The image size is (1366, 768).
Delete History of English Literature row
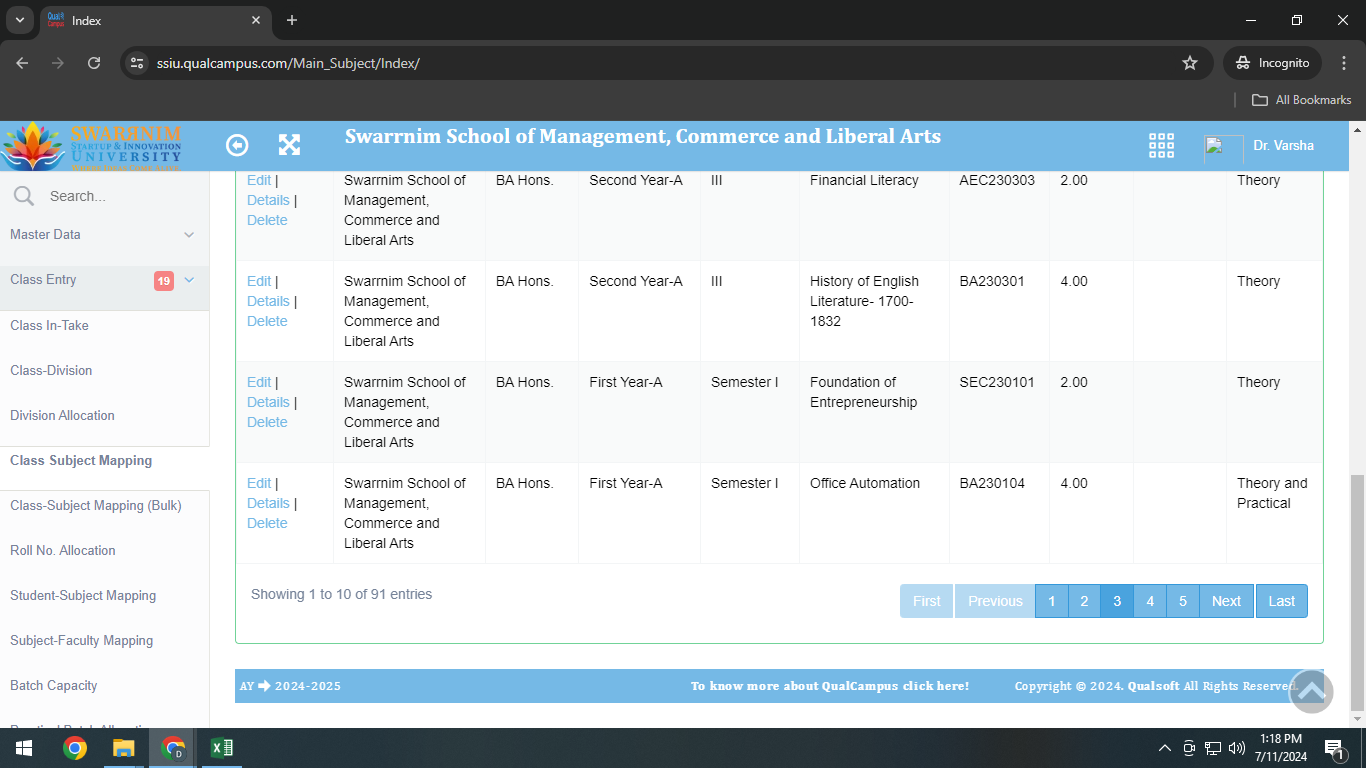[x=267, y=321]
